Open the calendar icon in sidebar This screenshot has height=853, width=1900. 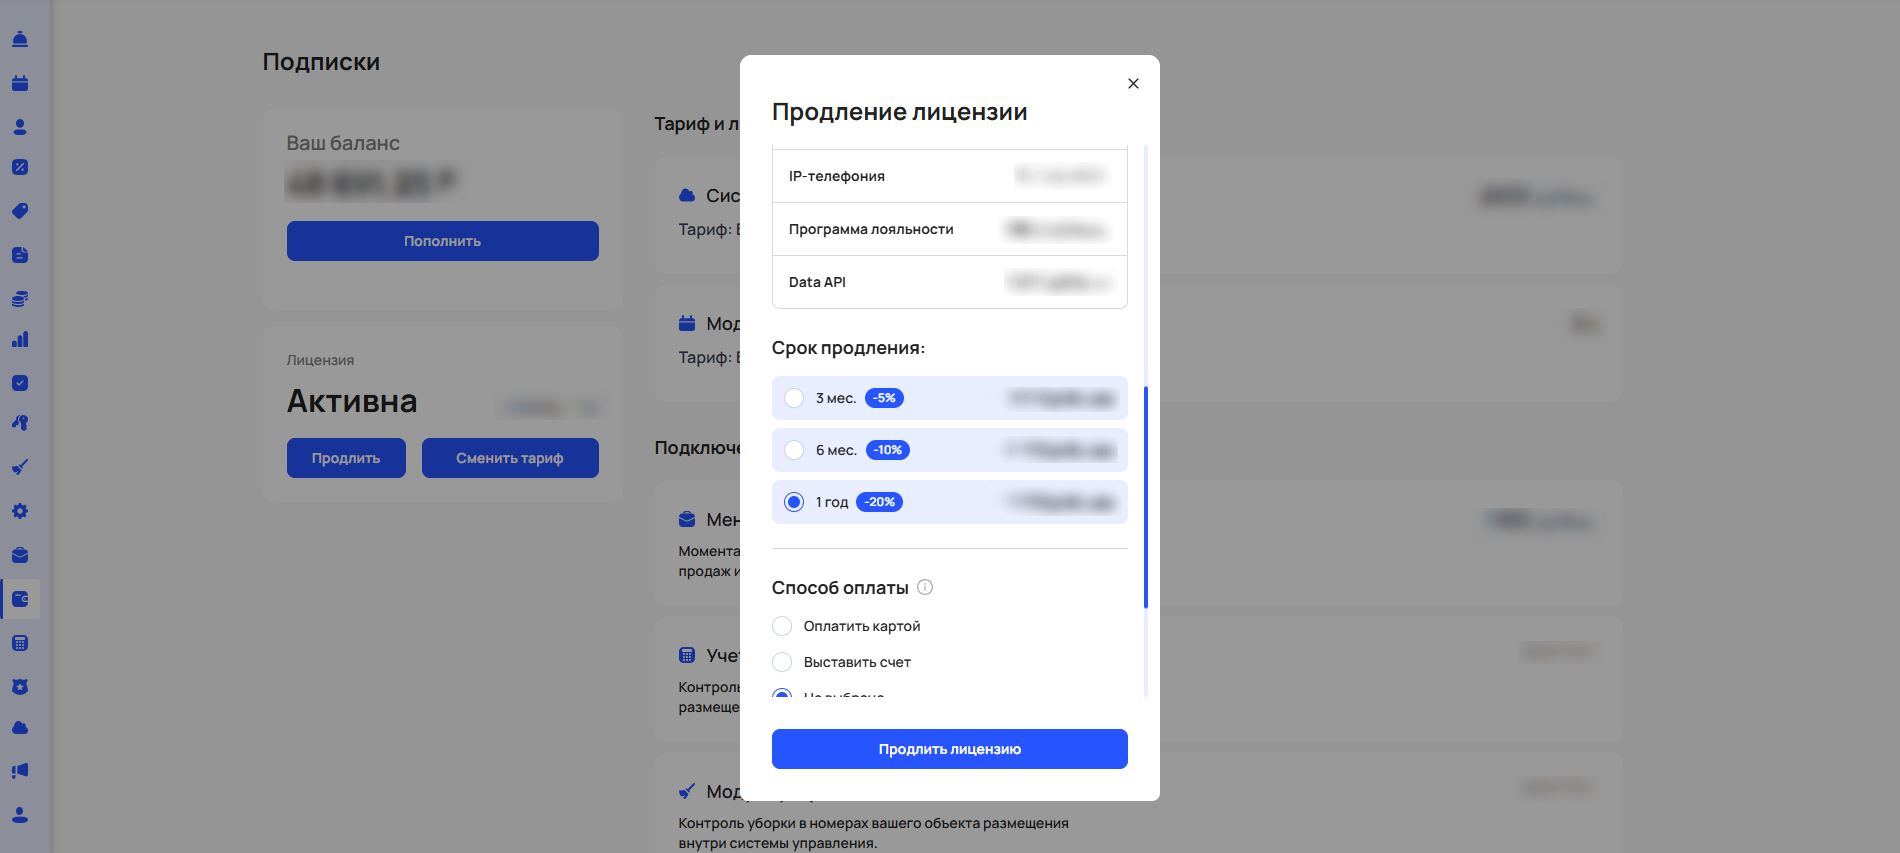pos(20,84)
